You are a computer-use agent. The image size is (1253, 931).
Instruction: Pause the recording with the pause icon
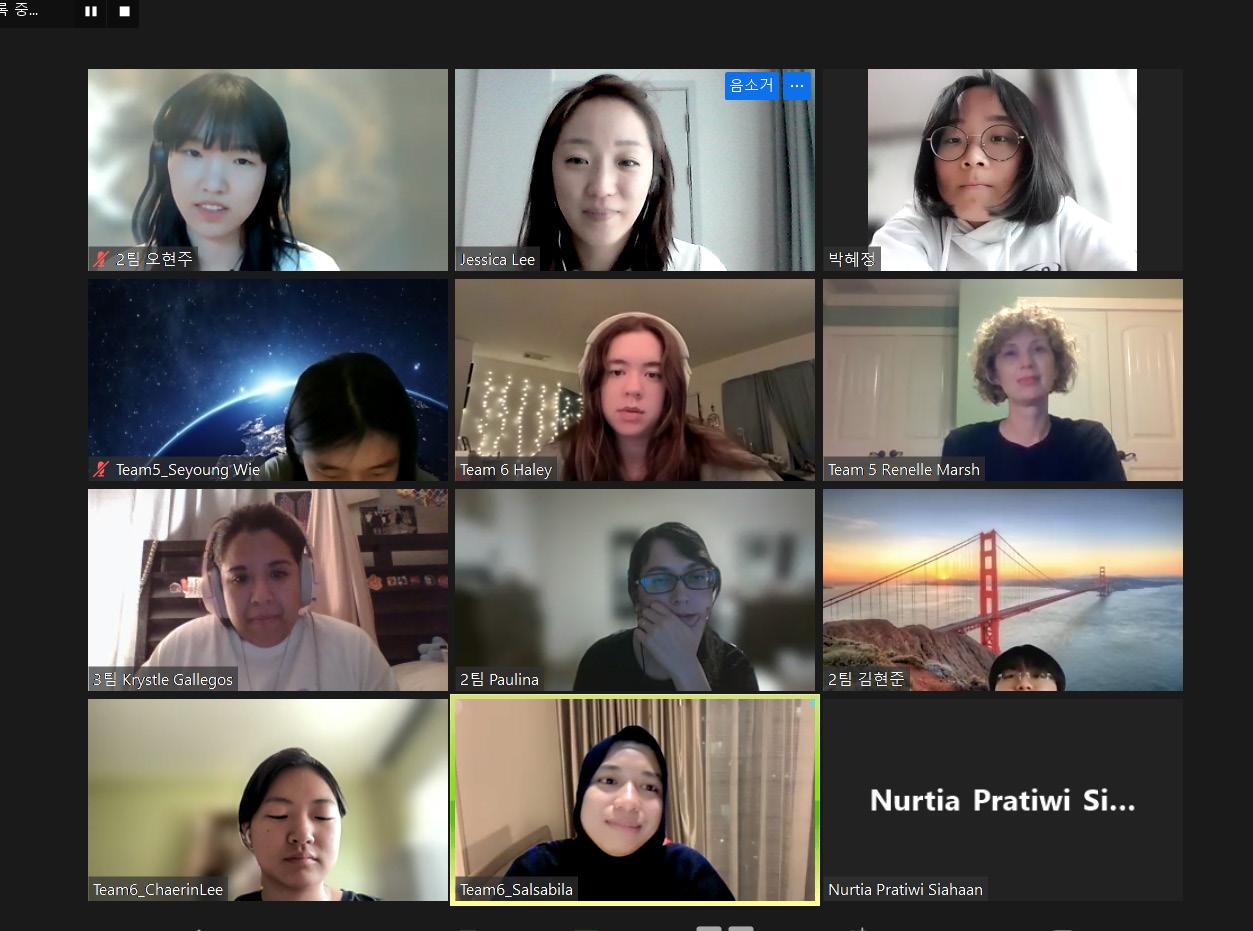point(91,12)
